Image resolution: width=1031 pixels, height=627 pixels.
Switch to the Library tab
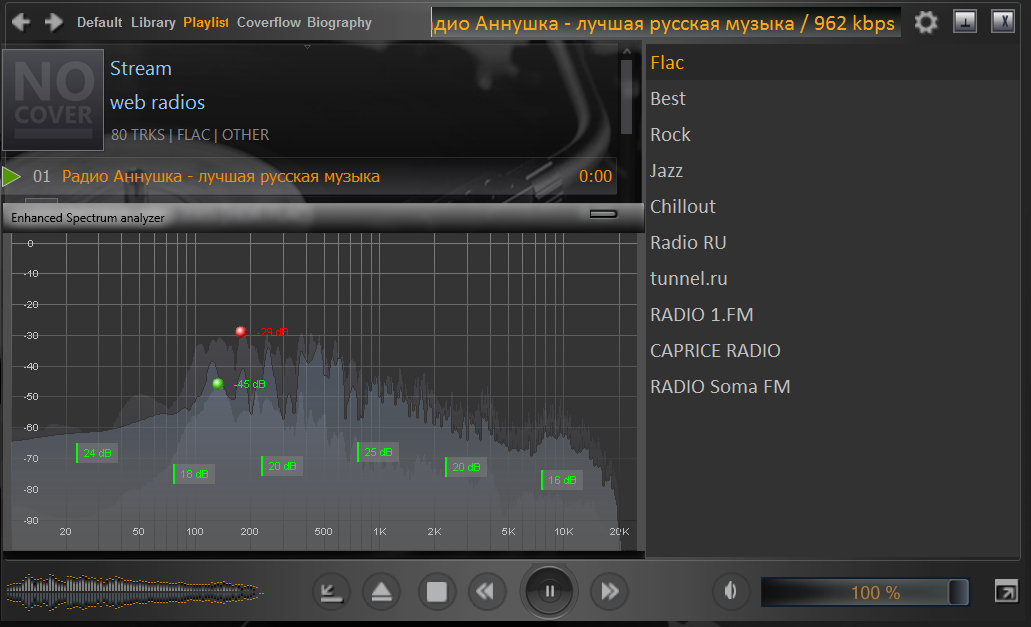tap(152, 22)
